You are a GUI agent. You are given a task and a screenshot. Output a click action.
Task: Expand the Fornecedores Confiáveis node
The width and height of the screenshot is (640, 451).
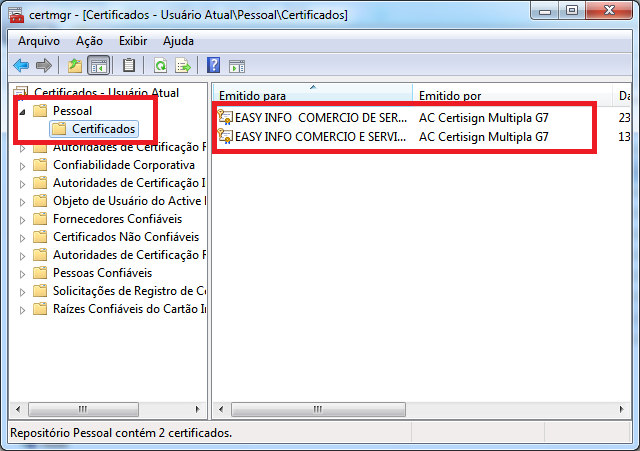pos(22,220)
